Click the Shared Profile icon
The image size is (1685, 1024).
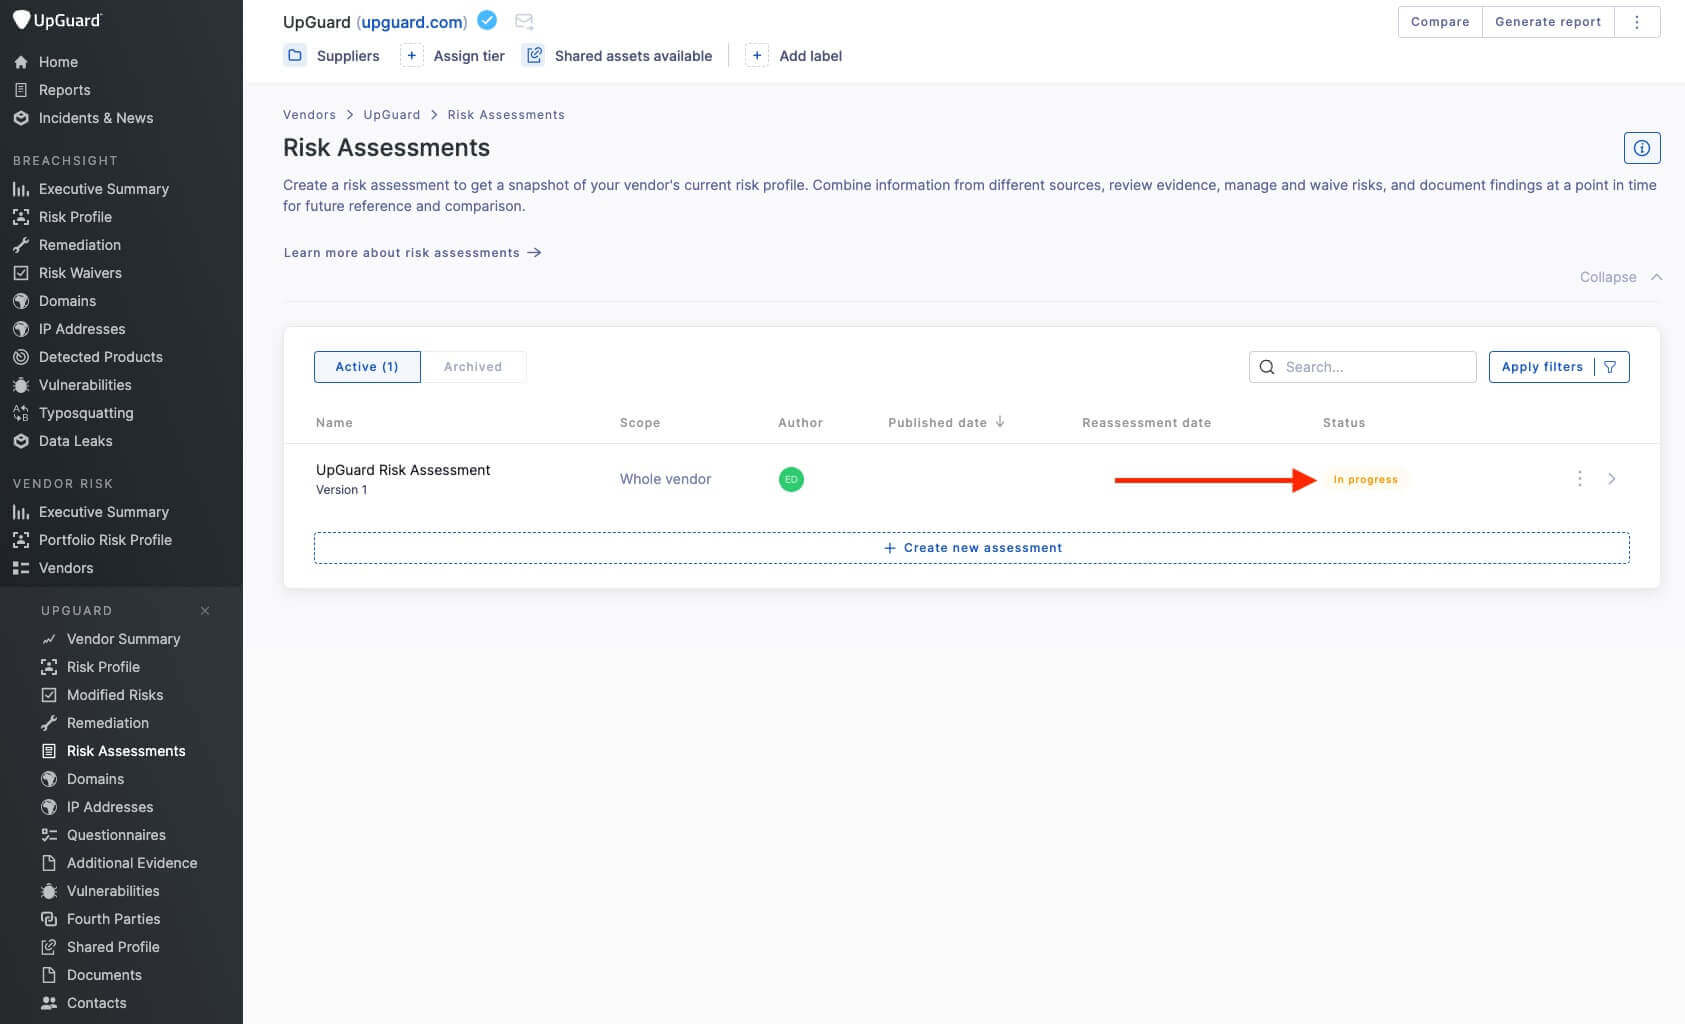pos(48,947)
